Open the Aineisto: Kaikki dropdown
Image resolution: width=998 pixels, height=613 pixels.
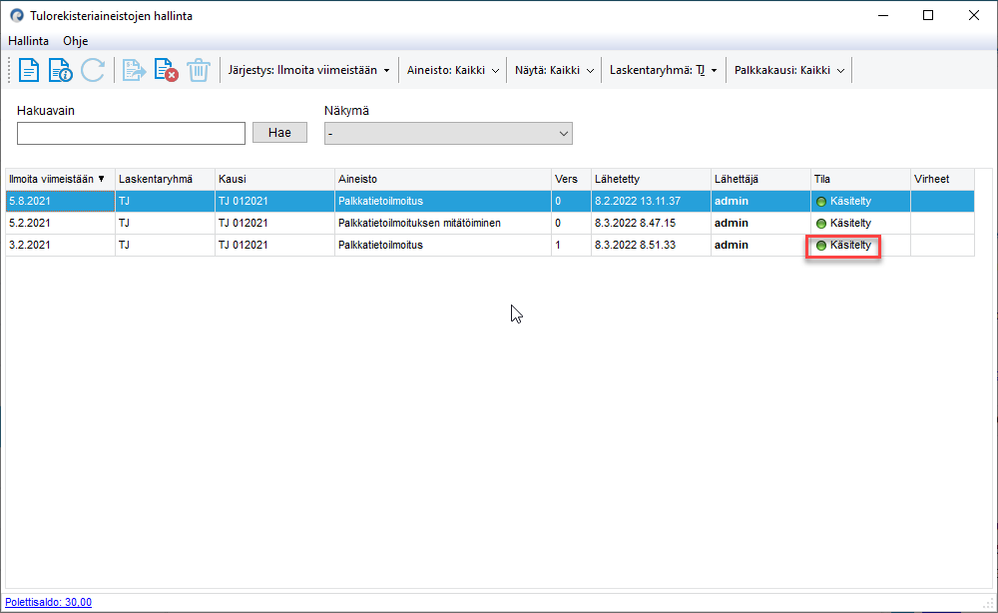pyautogui.click(x=453, y=70)
